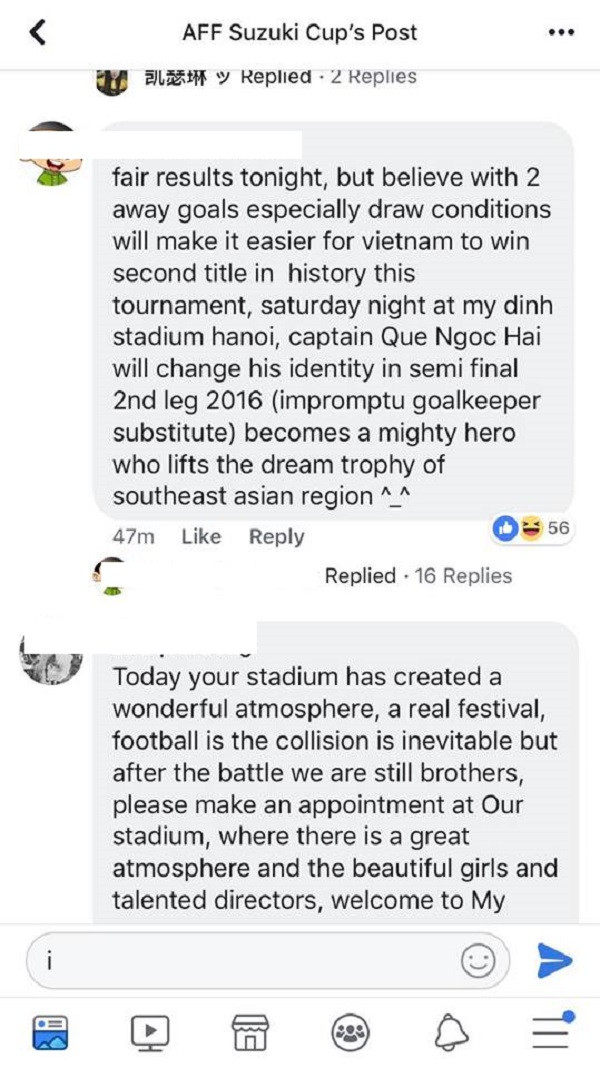The width and height of the screenshot is (600, 1068).
Task: Tap the avatar beside 2 Replies
Action: [112, 81]
